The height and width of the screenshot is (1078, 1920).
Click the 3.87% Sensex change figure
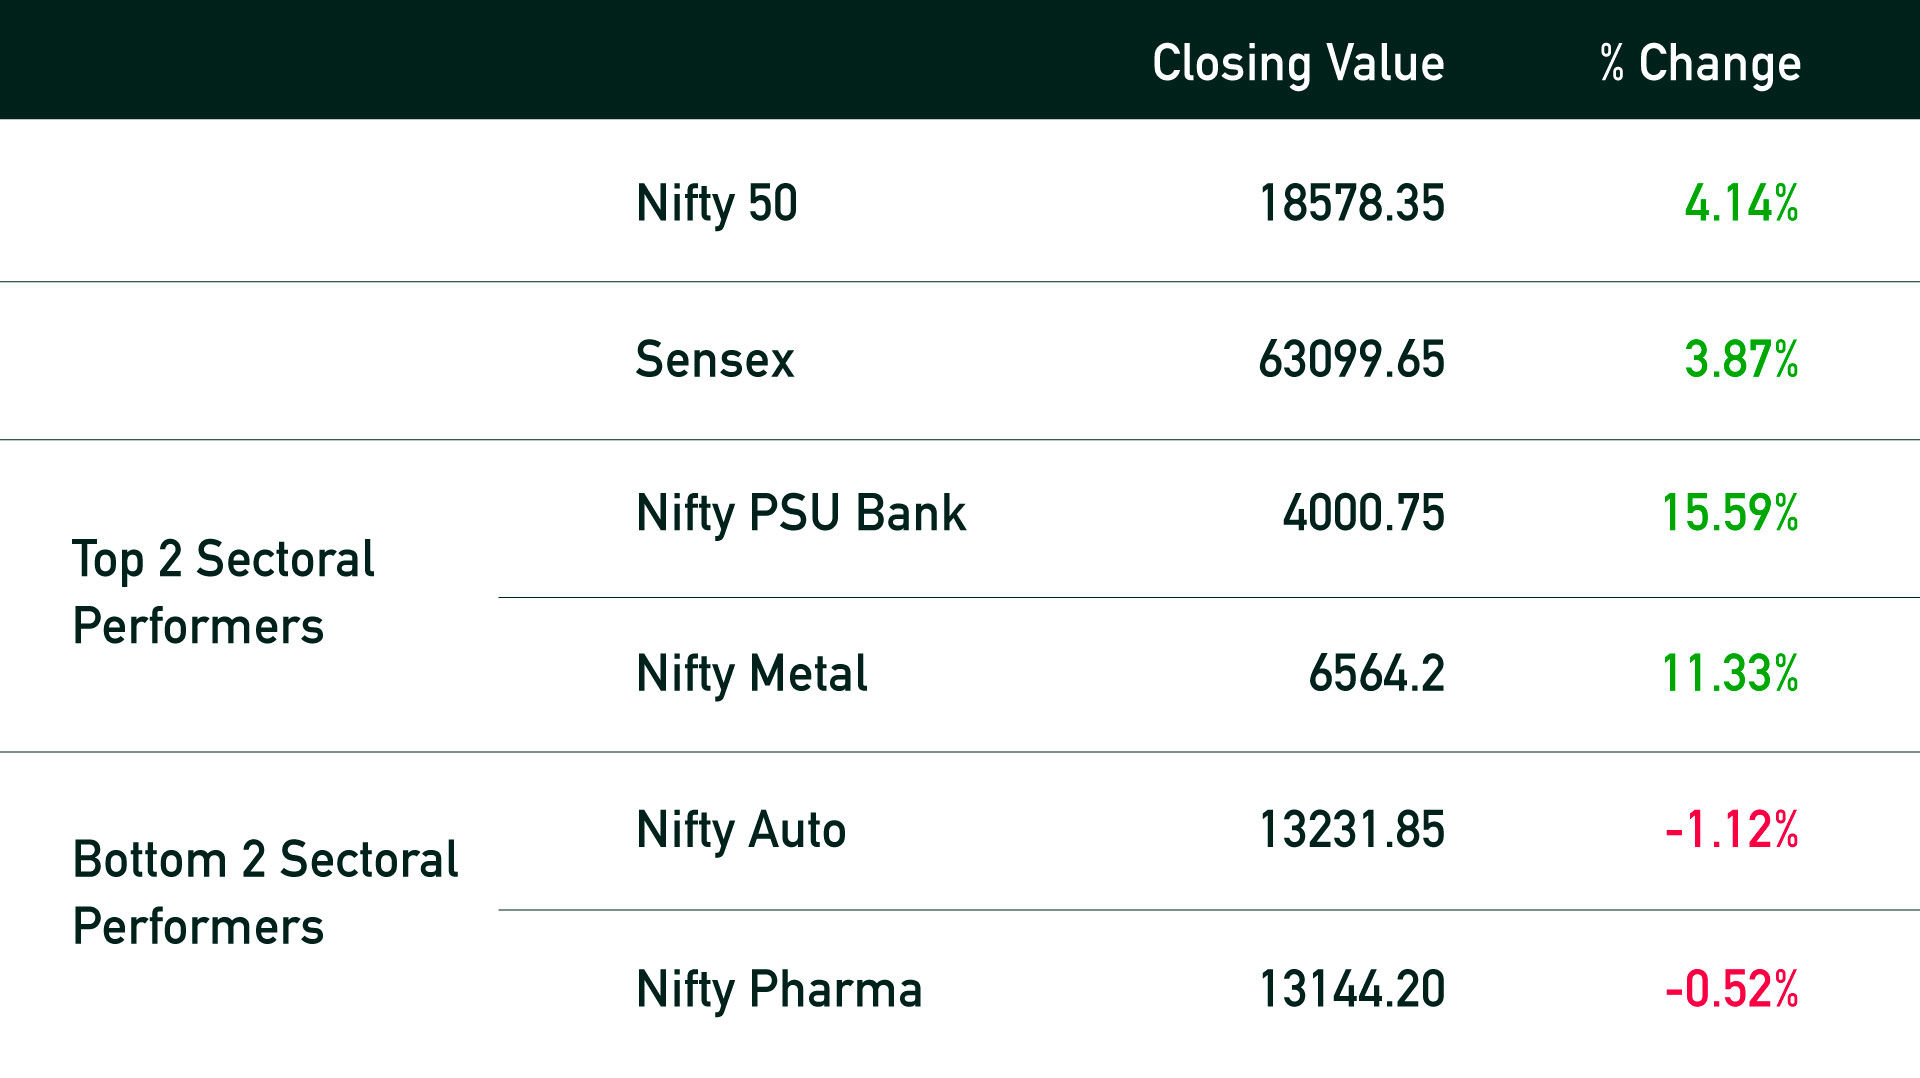point(1741,359)
